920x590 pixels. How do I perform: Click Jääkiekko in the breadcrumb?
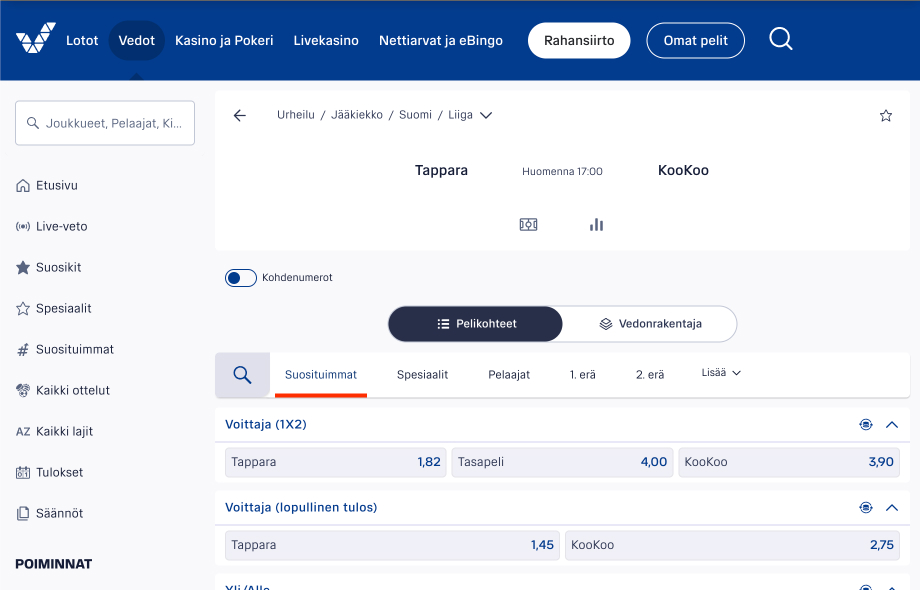(x=357, y=115)
